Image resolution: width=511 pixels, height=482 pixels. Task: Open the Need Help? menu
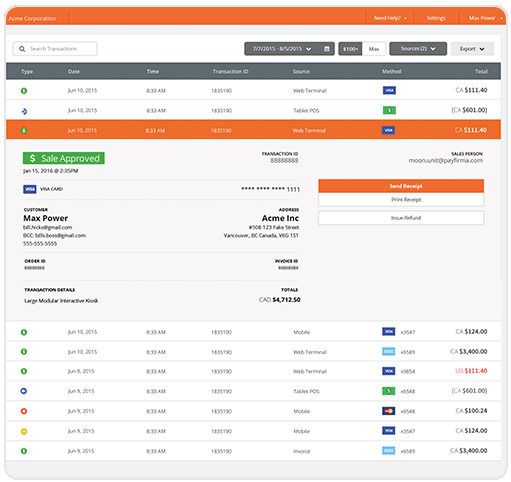click(x=390, y=18)
